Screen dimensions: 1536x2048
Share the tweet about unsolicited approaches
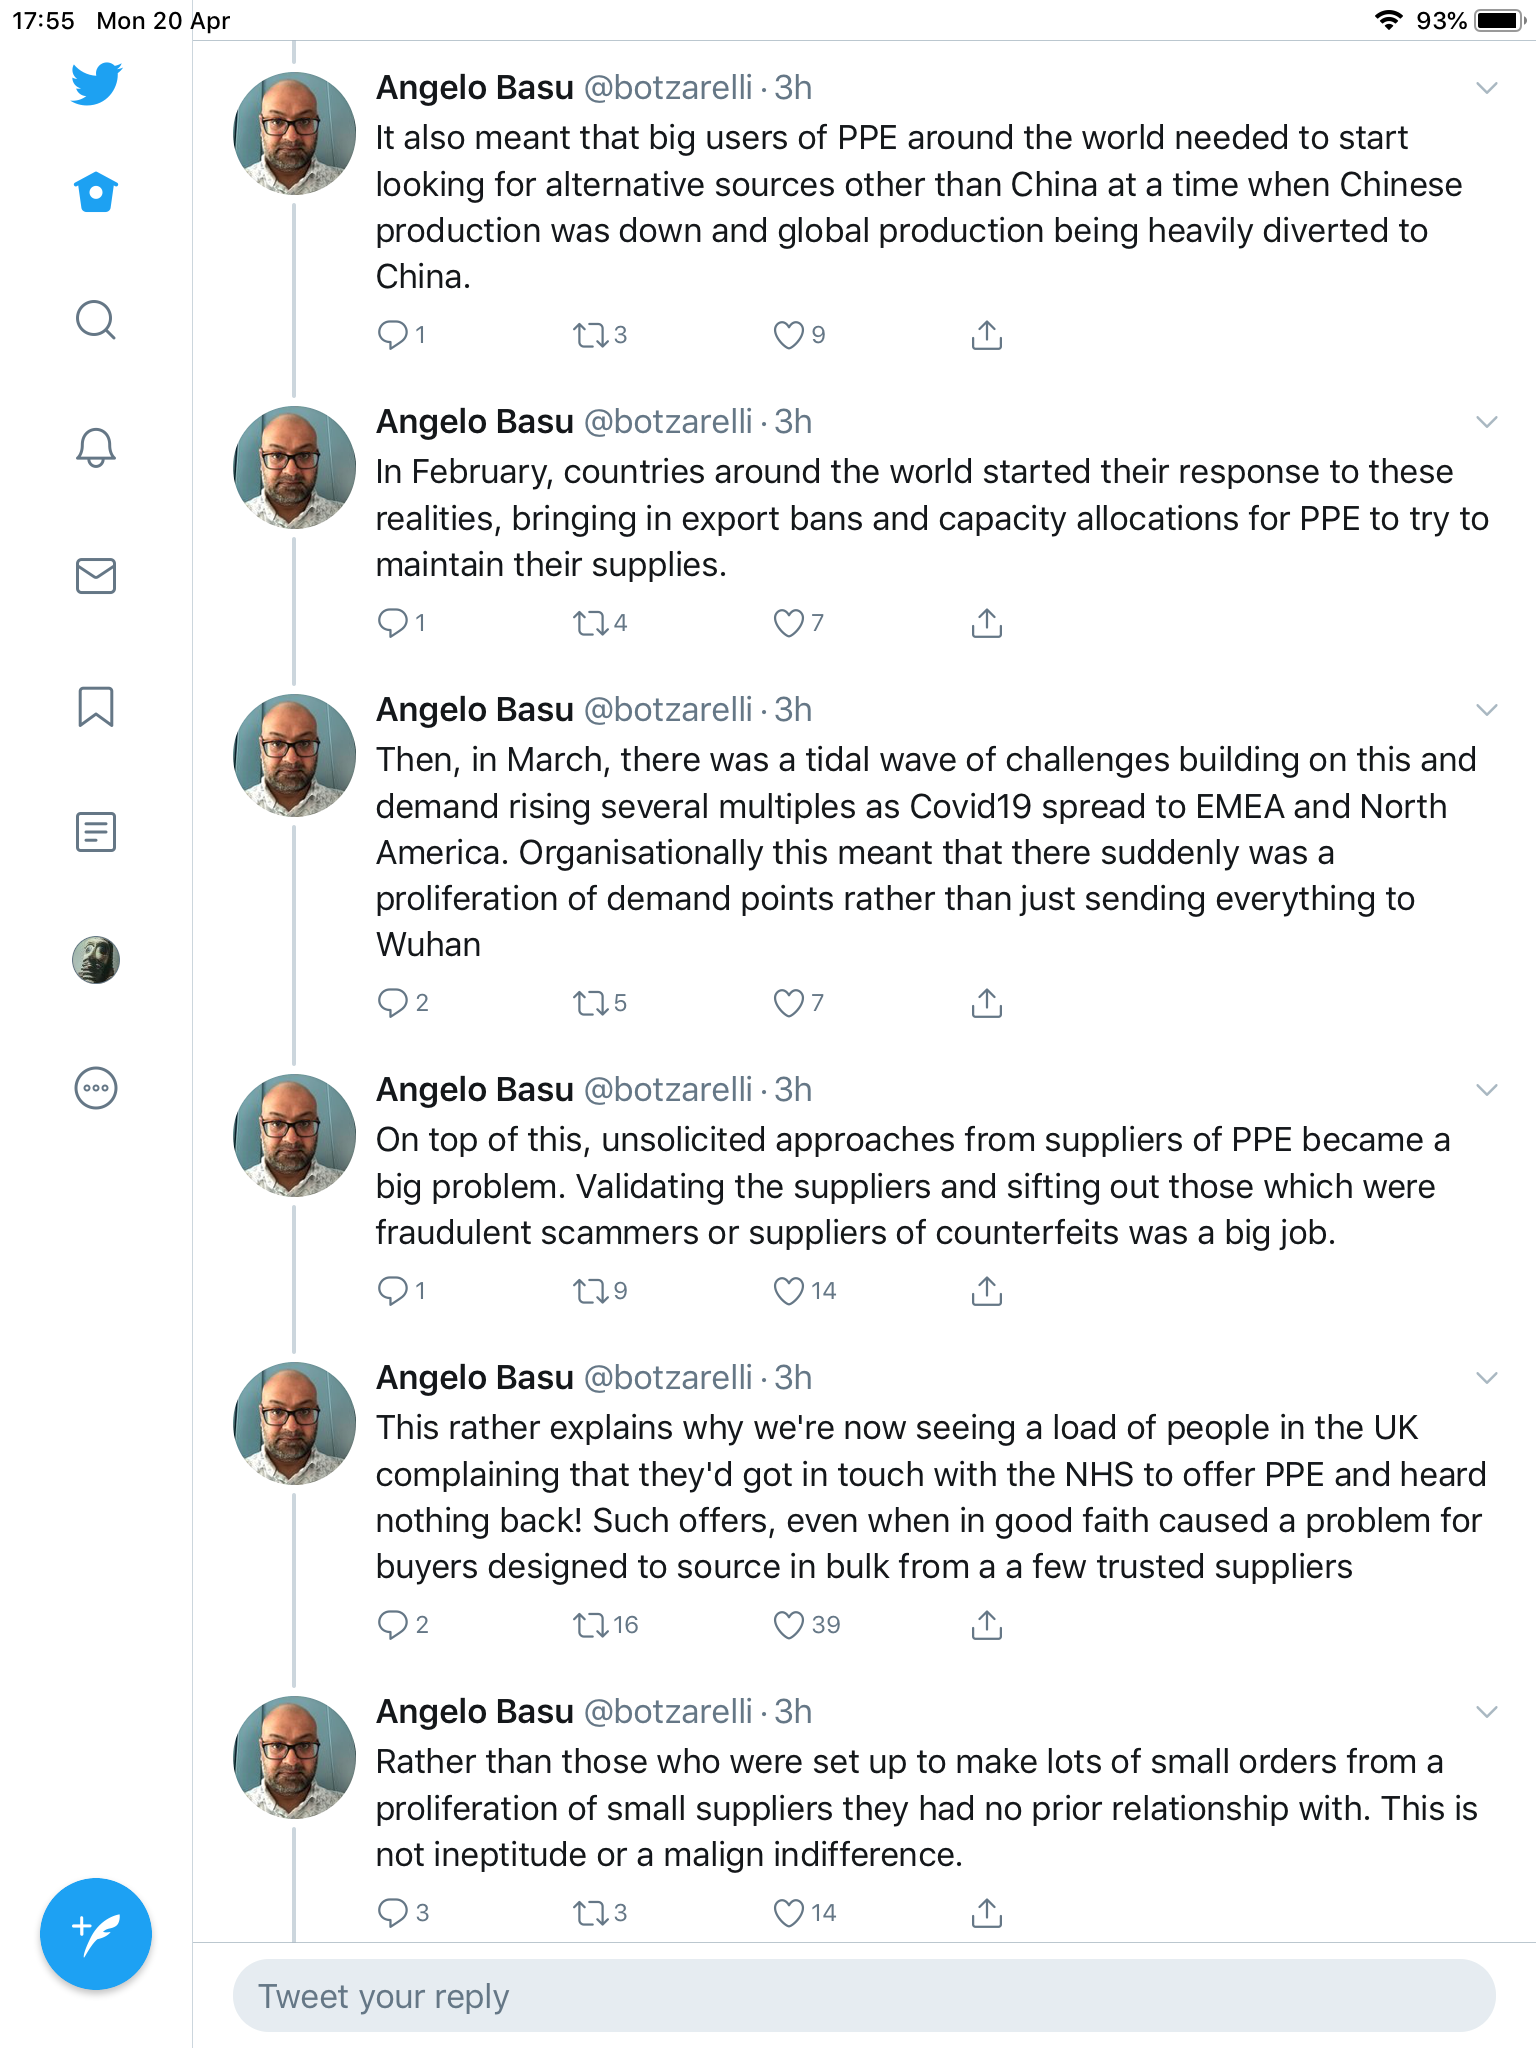point(987,1291)
